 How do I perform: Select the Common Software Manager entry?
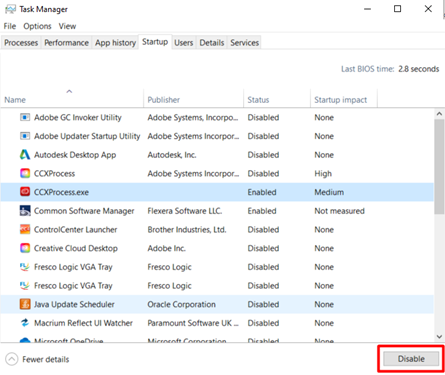[217, 211]
